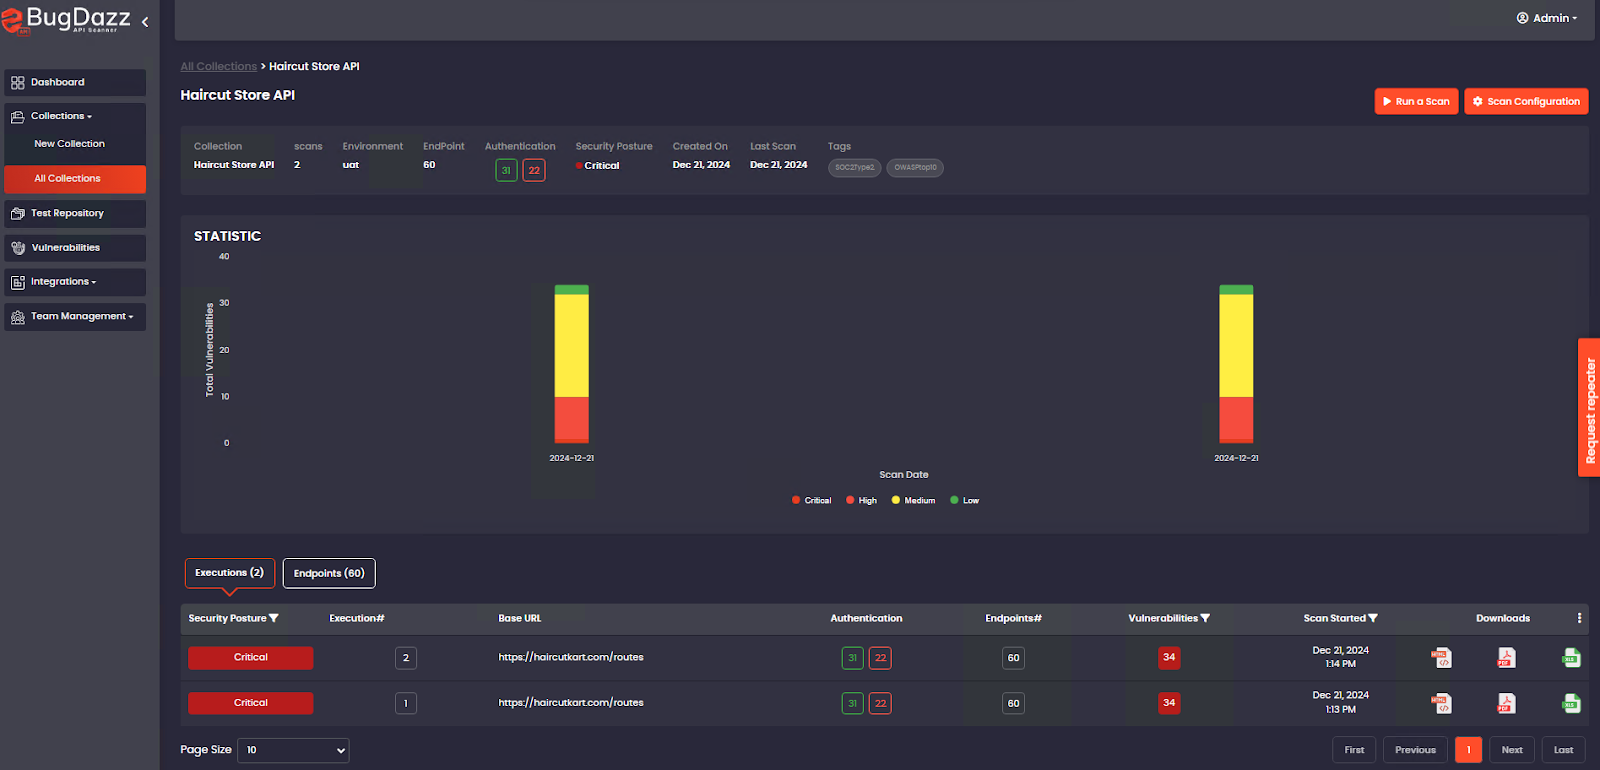Download XLS report for execution 2
This screenshot has height=770, width=1600.
(x=1571, y=658)
